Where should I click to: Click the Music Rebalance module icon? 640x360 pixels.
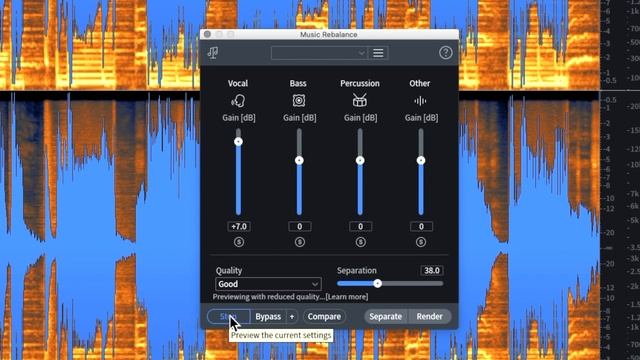[x=213, y=53]
